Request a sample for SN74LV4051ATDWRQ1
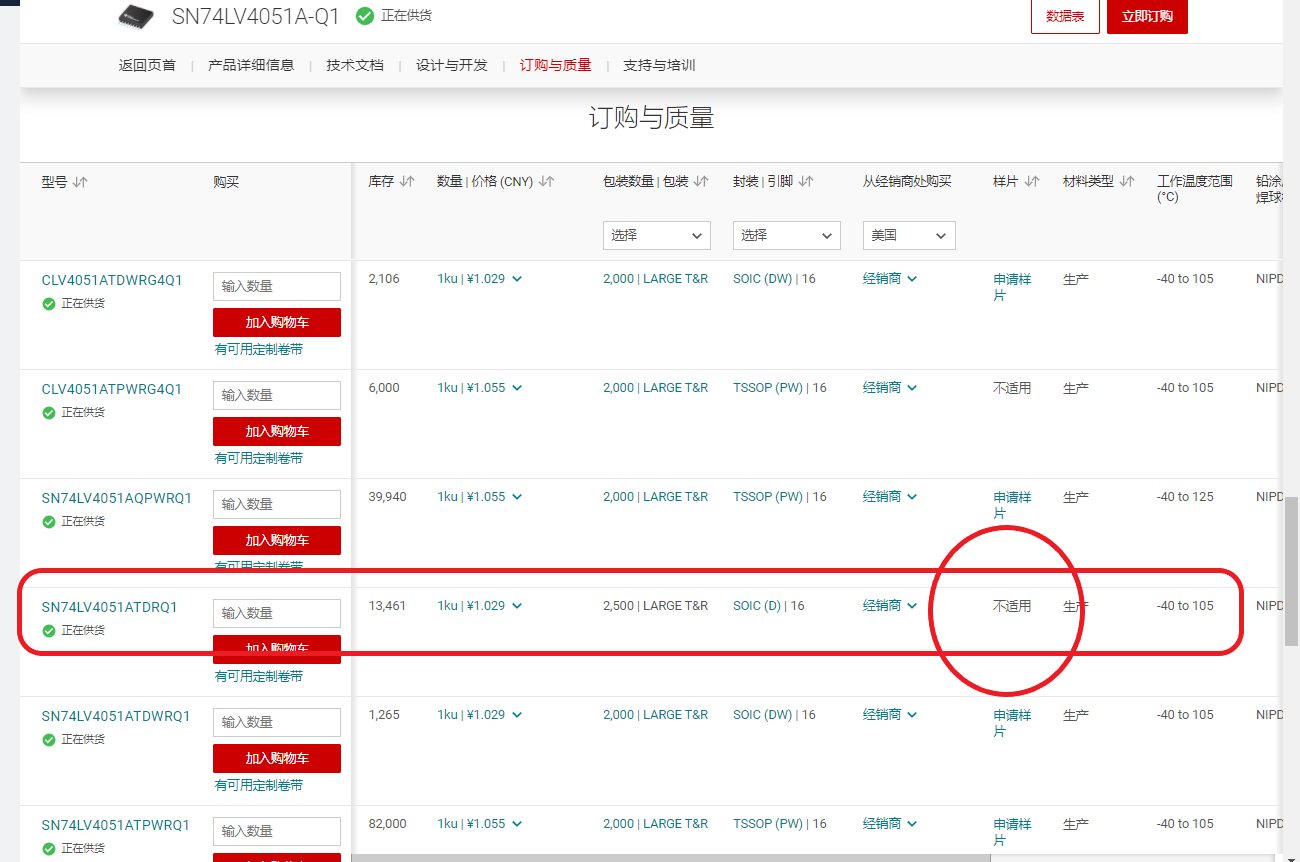The image size is (1300, 862). click(x=1012, y=723)
